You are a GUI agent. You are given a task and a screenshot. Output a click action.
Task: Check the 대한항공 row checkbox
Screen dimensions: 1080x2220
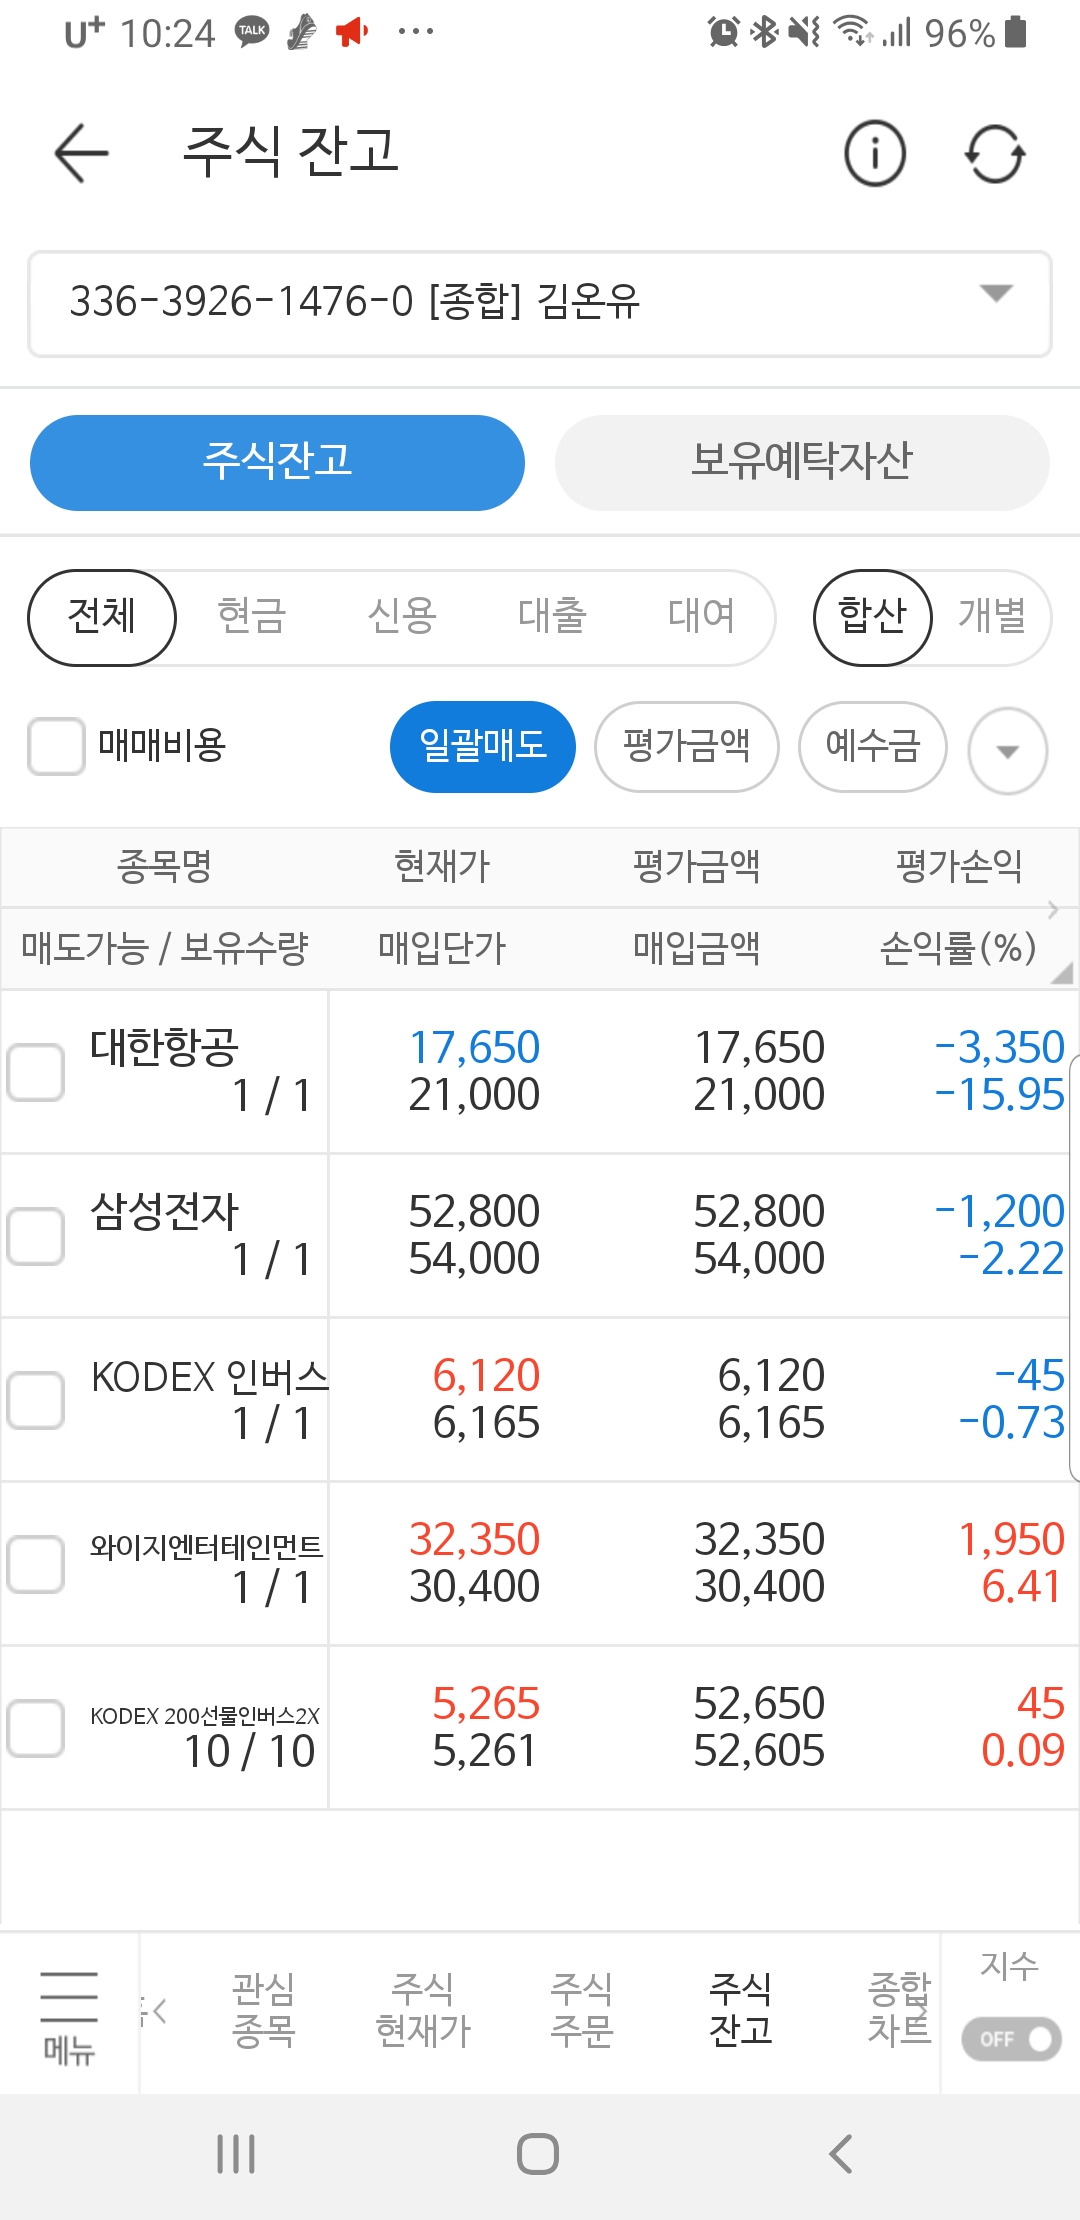tap(36, 1072)
